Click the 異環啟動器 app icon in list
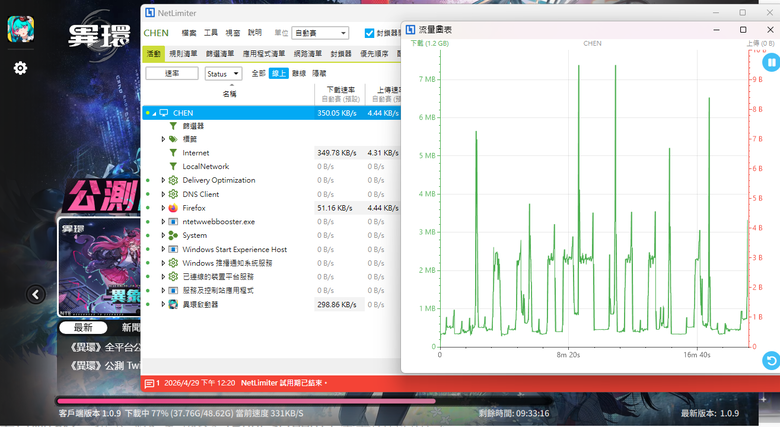This screenshot has height=427, width=780. [173, 304]
